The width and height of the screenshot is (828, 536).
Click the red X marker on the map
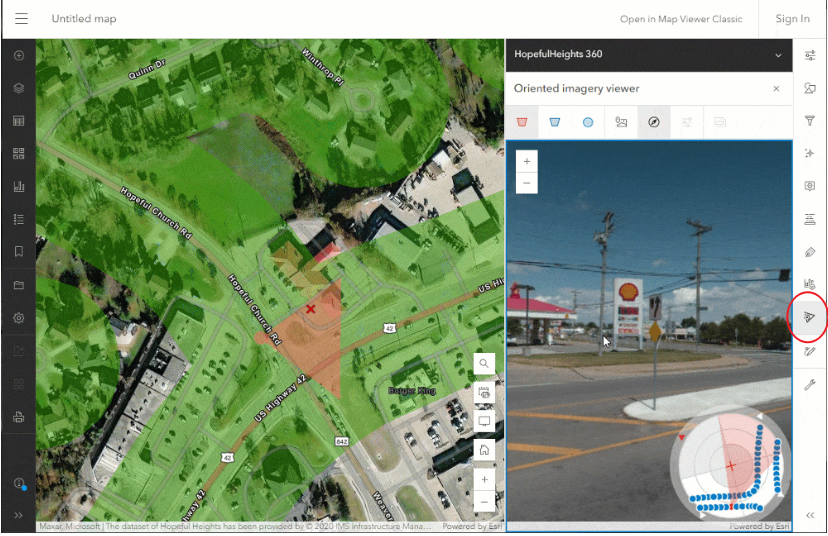tap(310, 309)
